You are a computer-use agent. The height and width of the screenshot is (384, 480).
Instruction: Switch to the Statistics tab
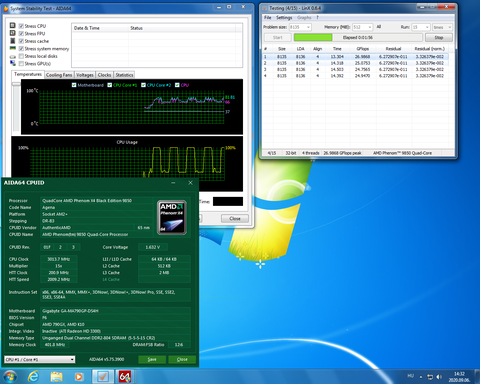[124, 75]
